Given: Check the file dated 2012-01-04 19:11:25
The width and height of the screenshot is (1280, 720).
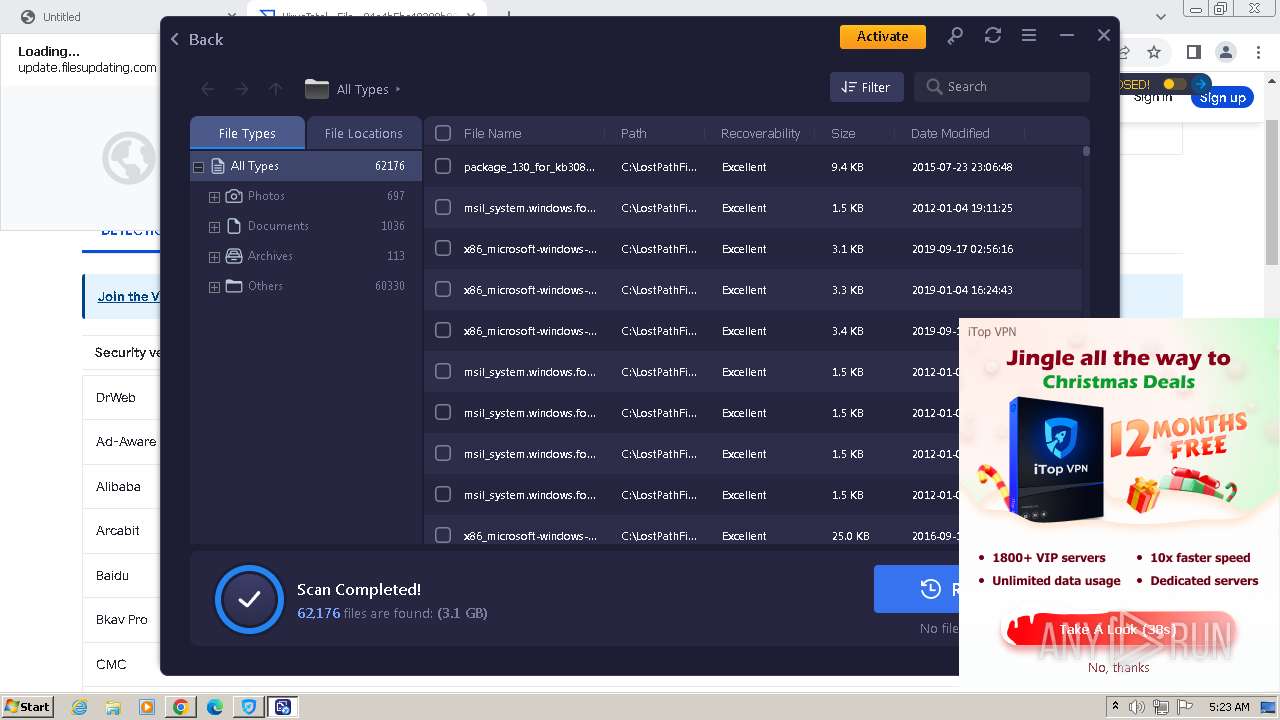Looking at the screenshot, I should [443, 208].
